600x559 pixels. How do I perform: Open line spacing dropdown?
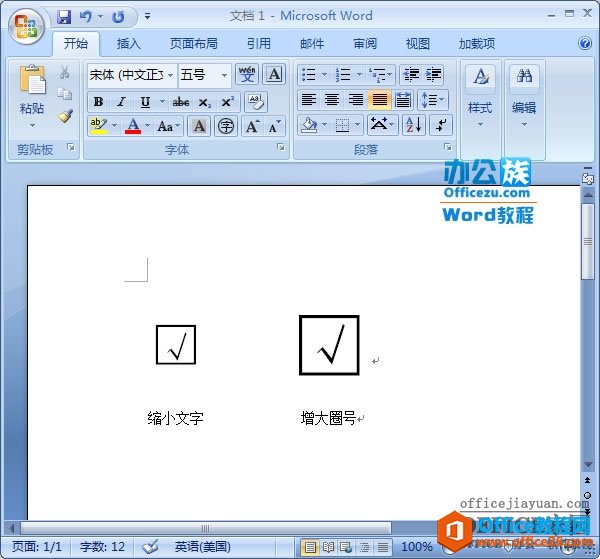click(x=433, y=100)
